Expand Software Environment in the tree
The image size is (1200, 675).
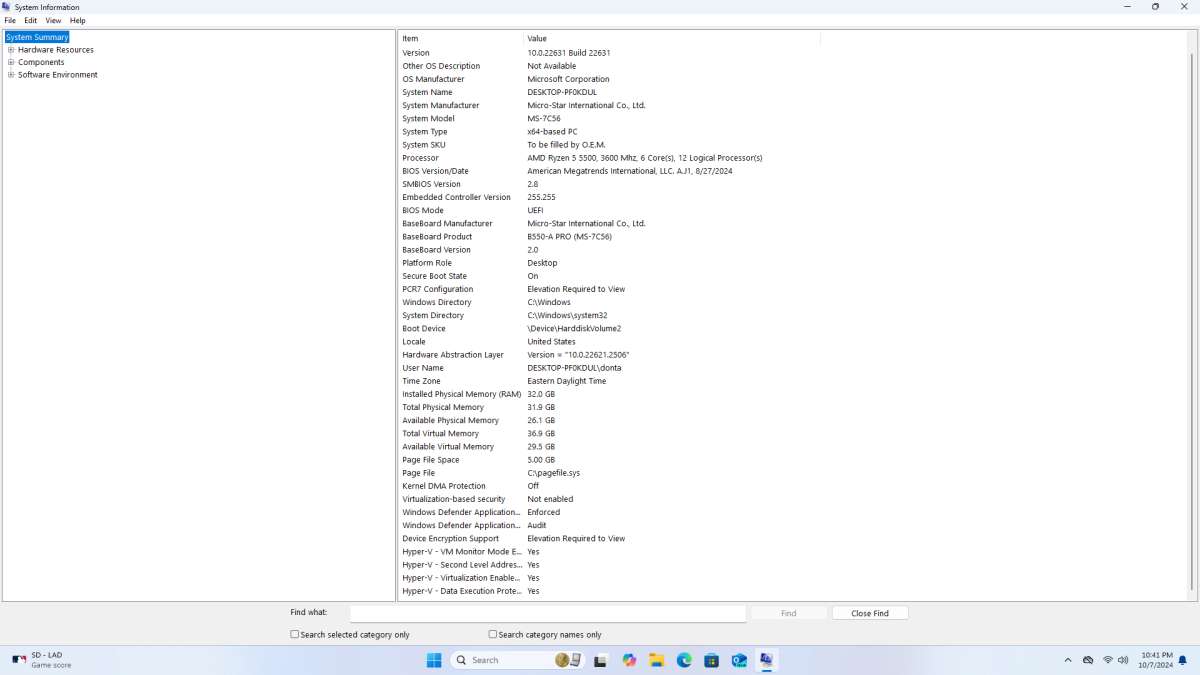coord(9,74)
